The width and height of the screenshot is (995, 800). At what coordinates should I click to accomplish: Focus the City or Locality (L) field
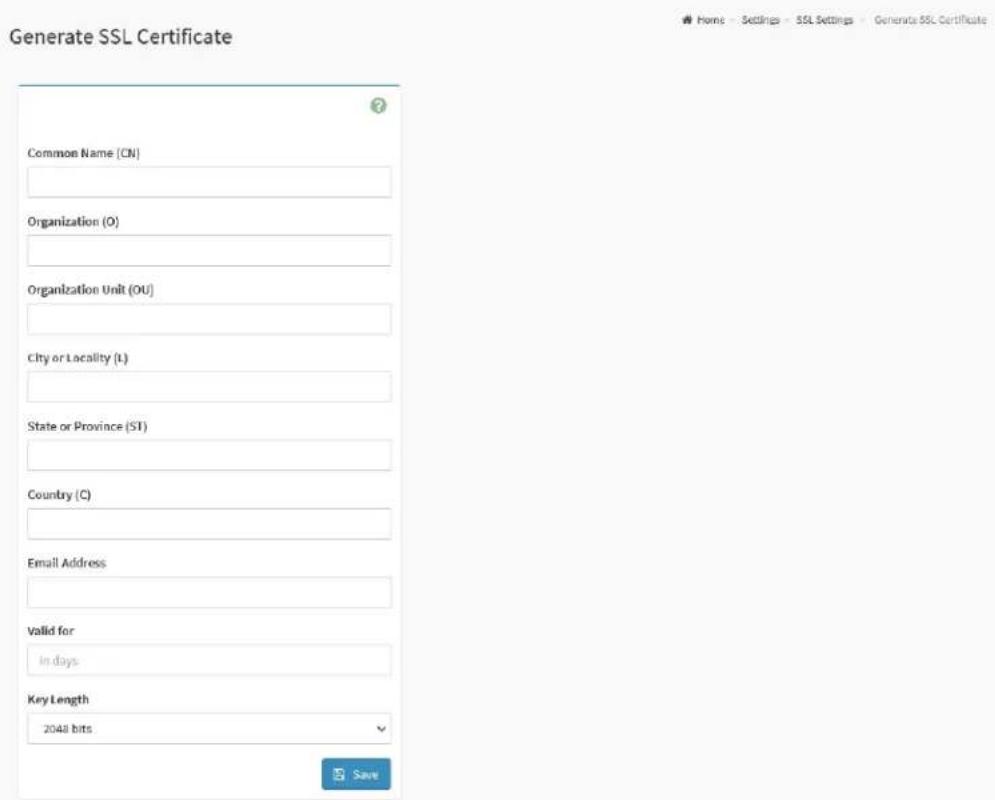click(x=209, y=387)
